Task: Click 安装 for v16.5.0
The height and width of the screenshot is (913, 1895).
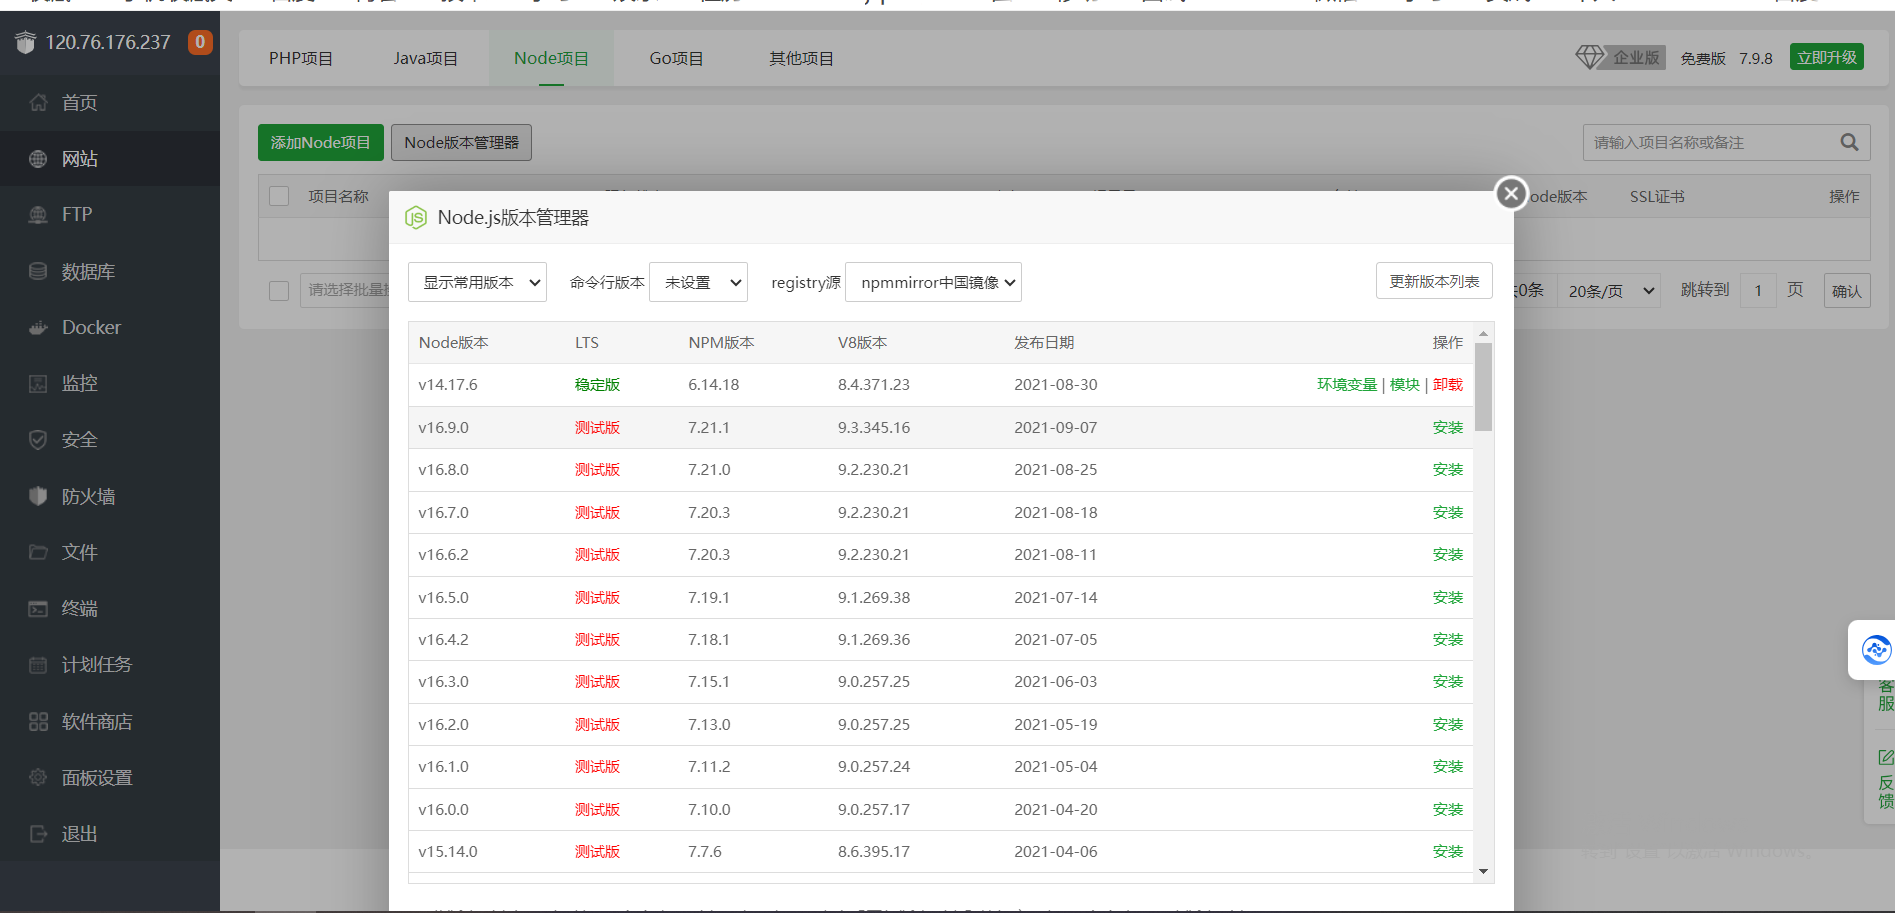Action: click(1448, 597)
